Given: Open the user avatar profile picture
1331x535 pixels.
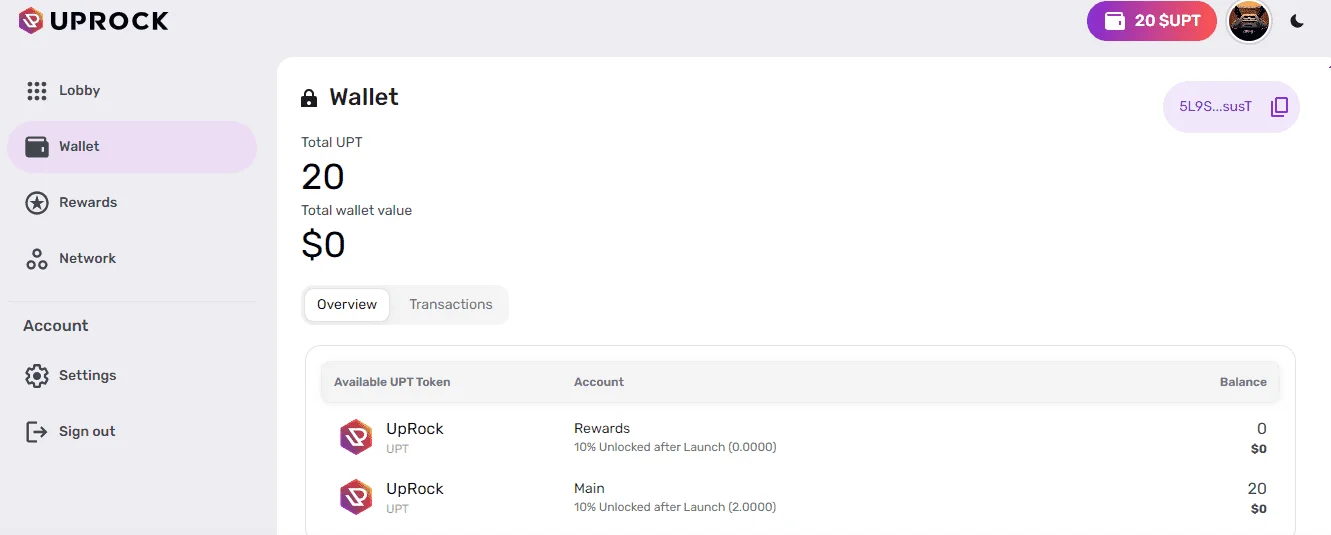Looking at the screenshot, I should (x=1249, y=21).
